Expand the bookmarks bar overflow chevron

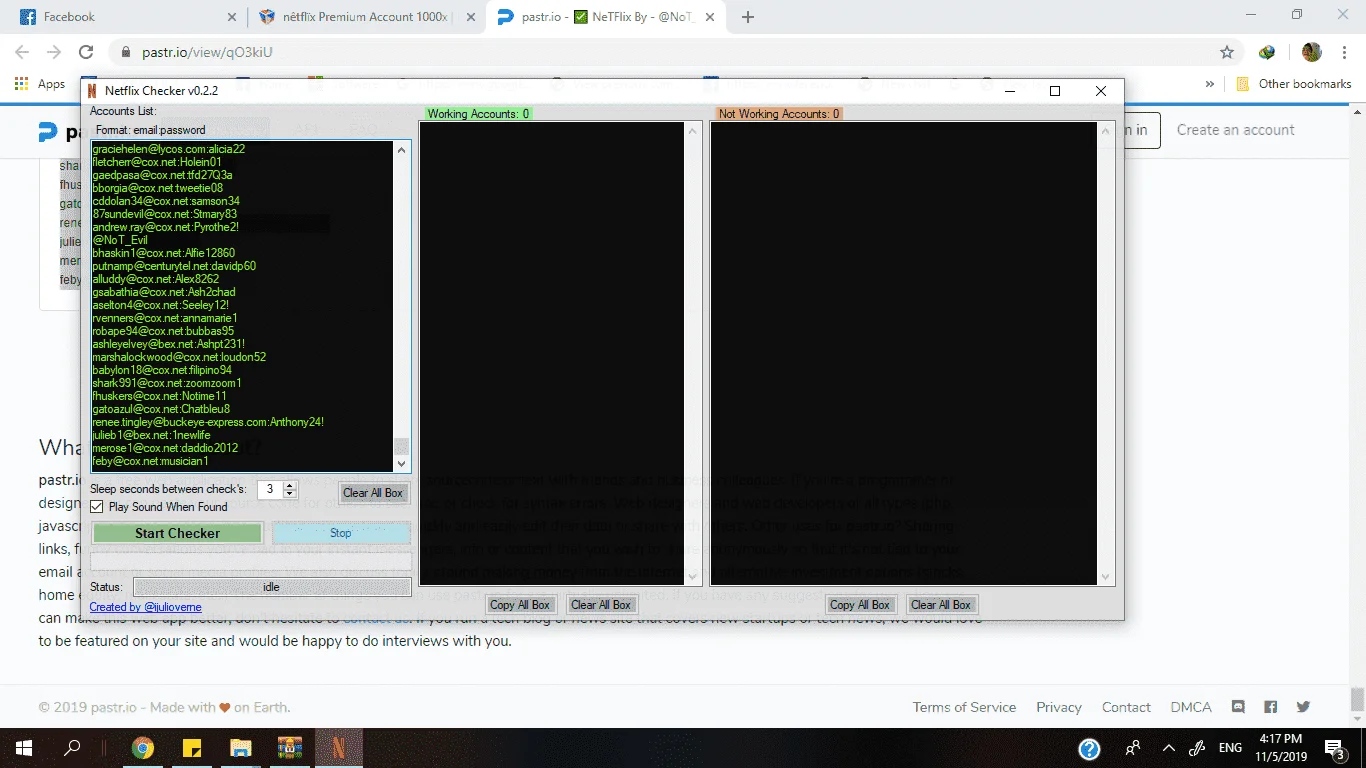(1210, 84)
